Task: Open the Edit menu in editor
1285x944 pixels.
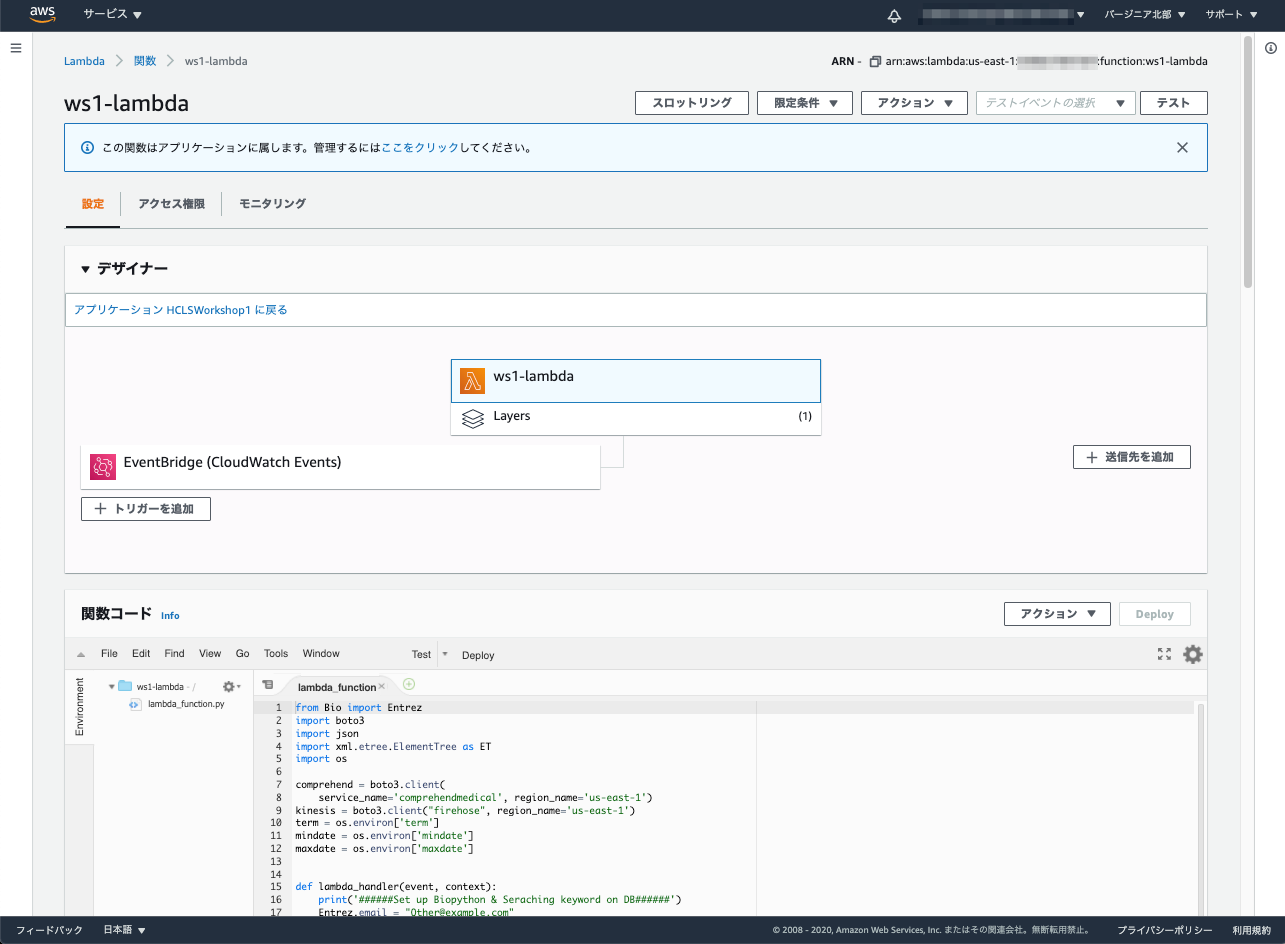Action: (141, 654)
